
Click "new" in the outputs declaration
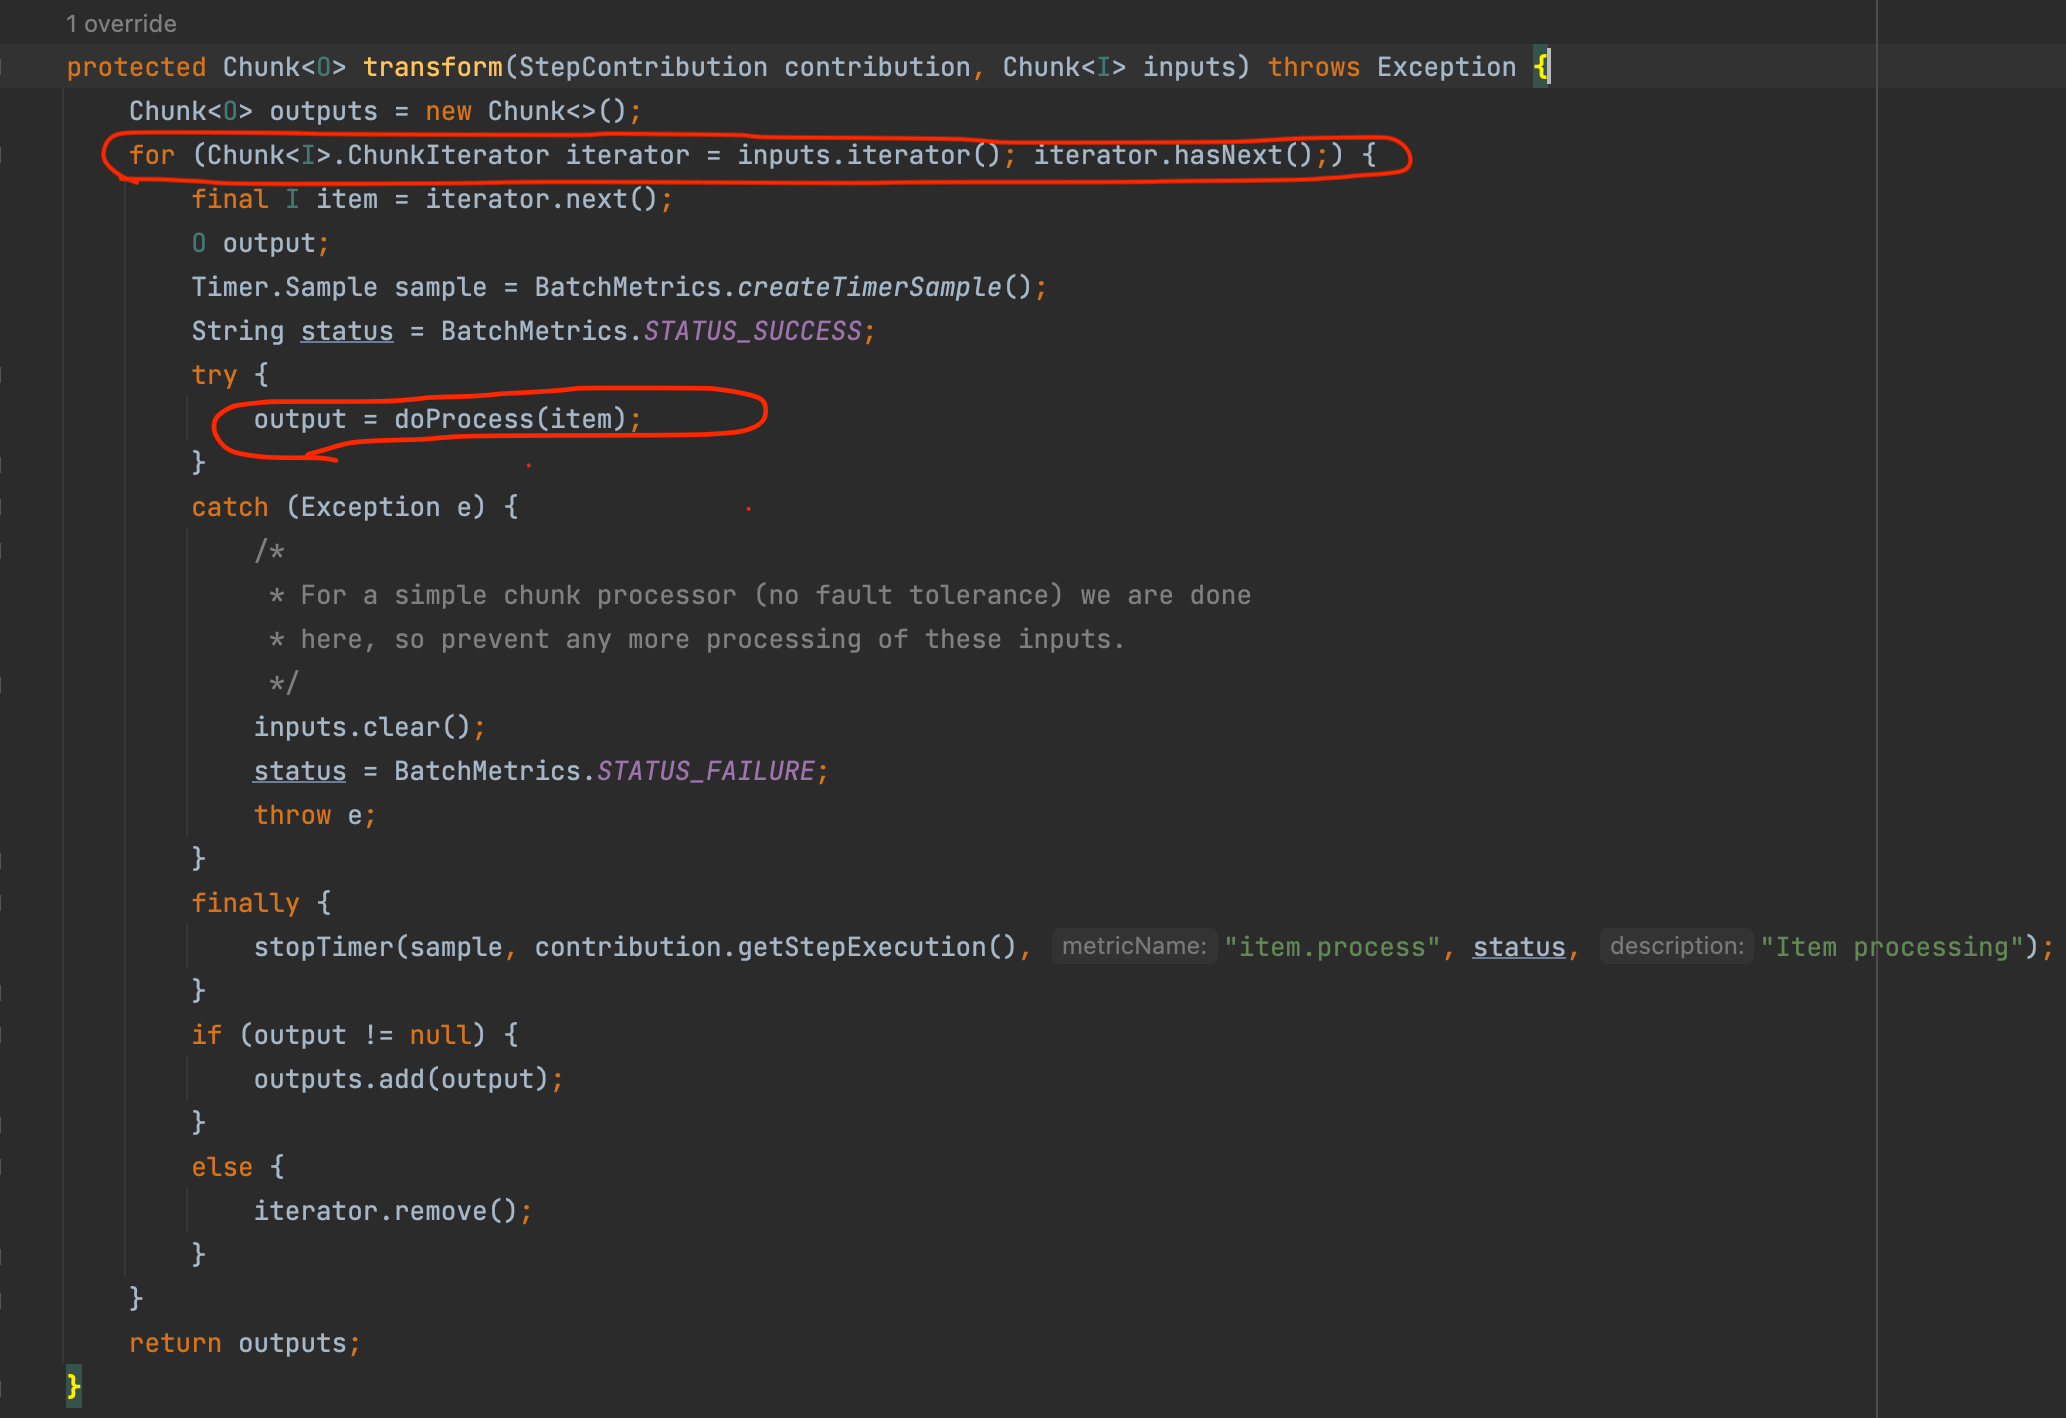(448, 111)
